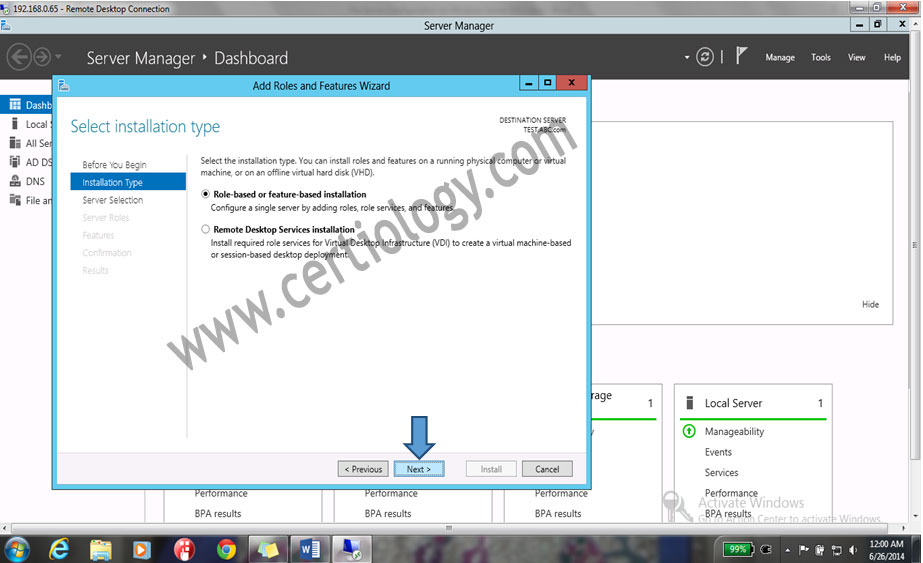Click the horizontal scrollbar of remote desktop
923x563 pixels.
(x=449, y=528)
